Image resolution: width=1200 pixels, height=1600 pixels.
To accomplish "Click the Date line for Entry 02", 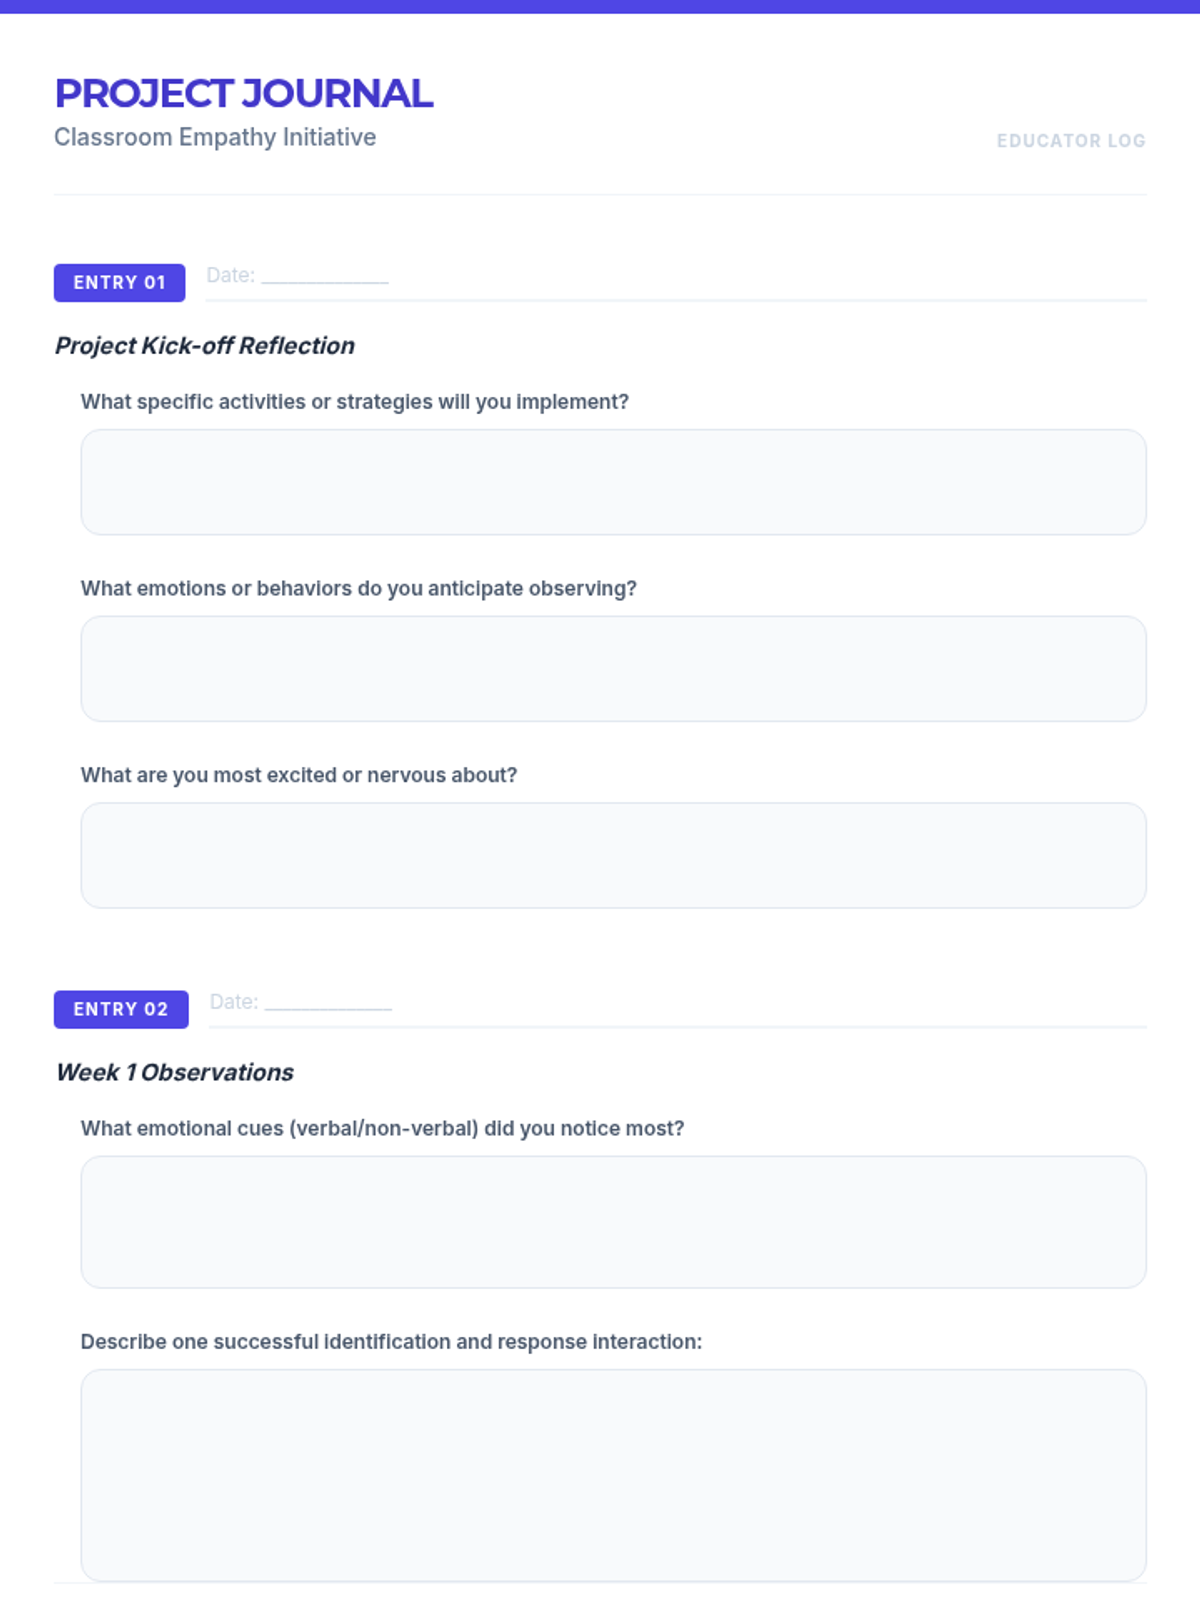I will click(x=300, y=1001).
